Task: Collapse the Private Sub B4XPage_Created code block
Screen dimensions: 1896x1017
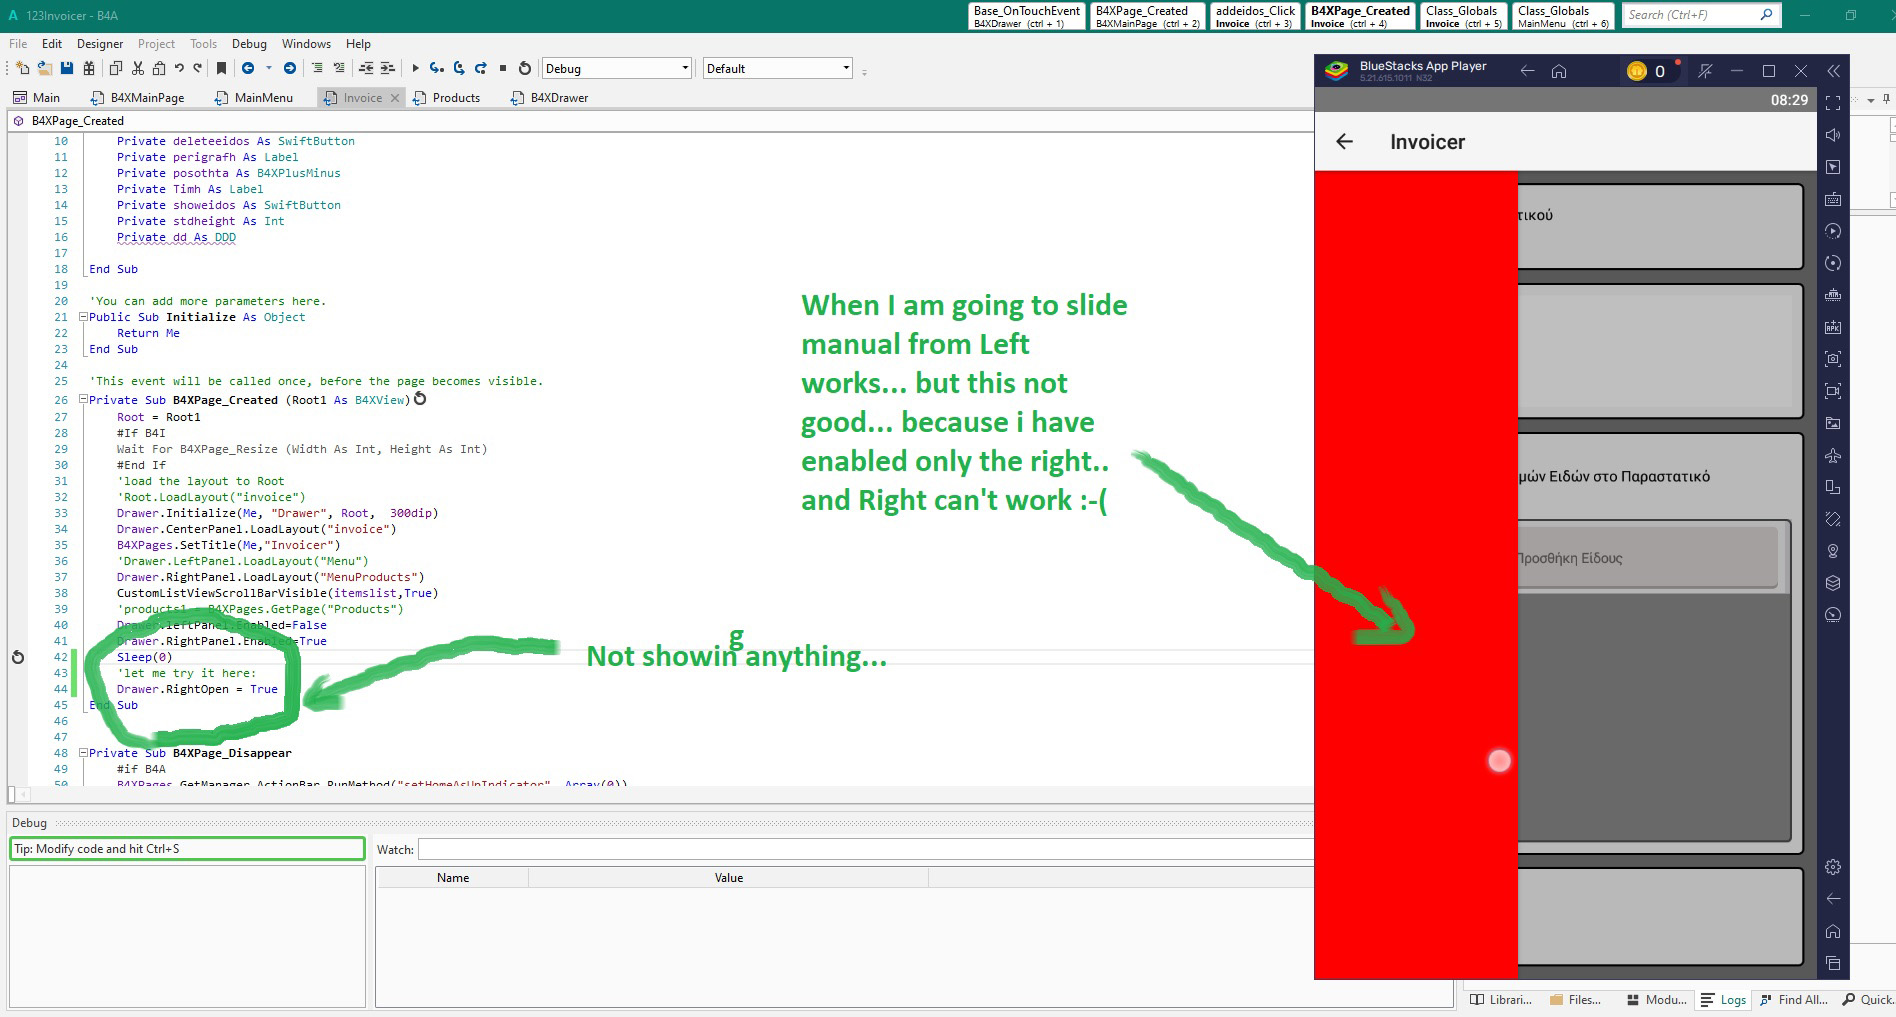Action: [83, 399]
